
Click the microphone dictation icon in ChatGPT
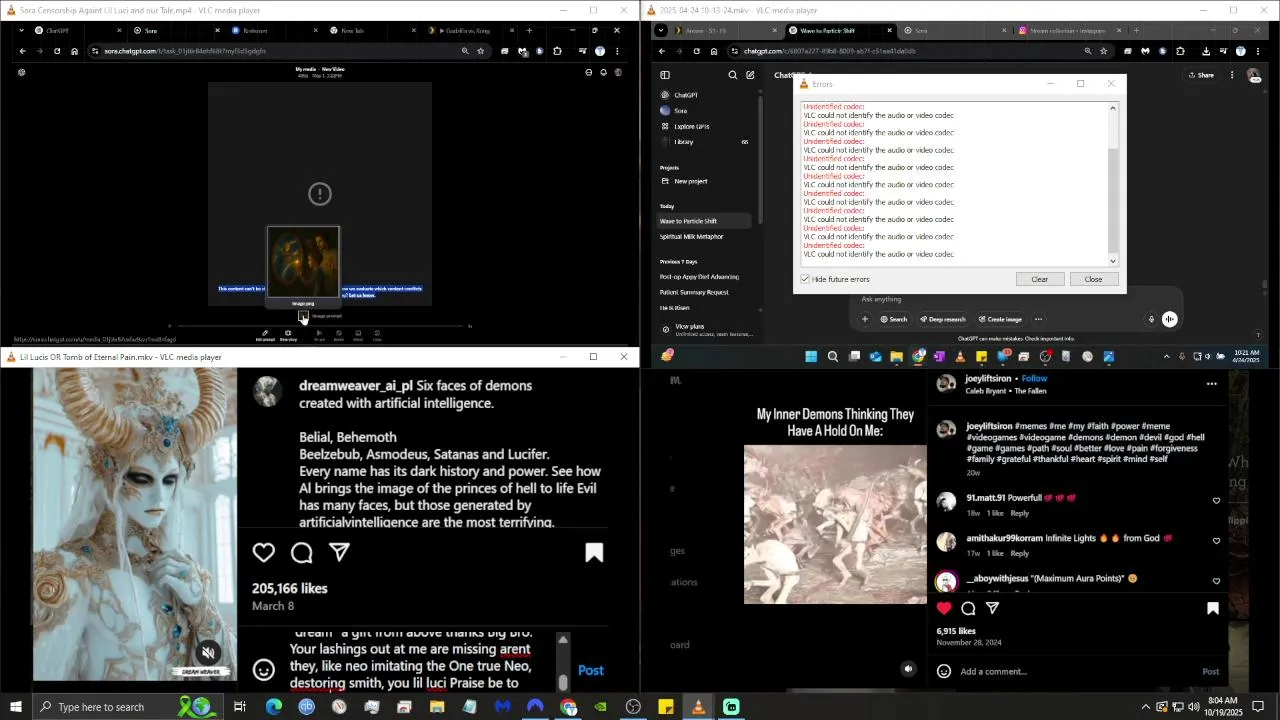1151,319
